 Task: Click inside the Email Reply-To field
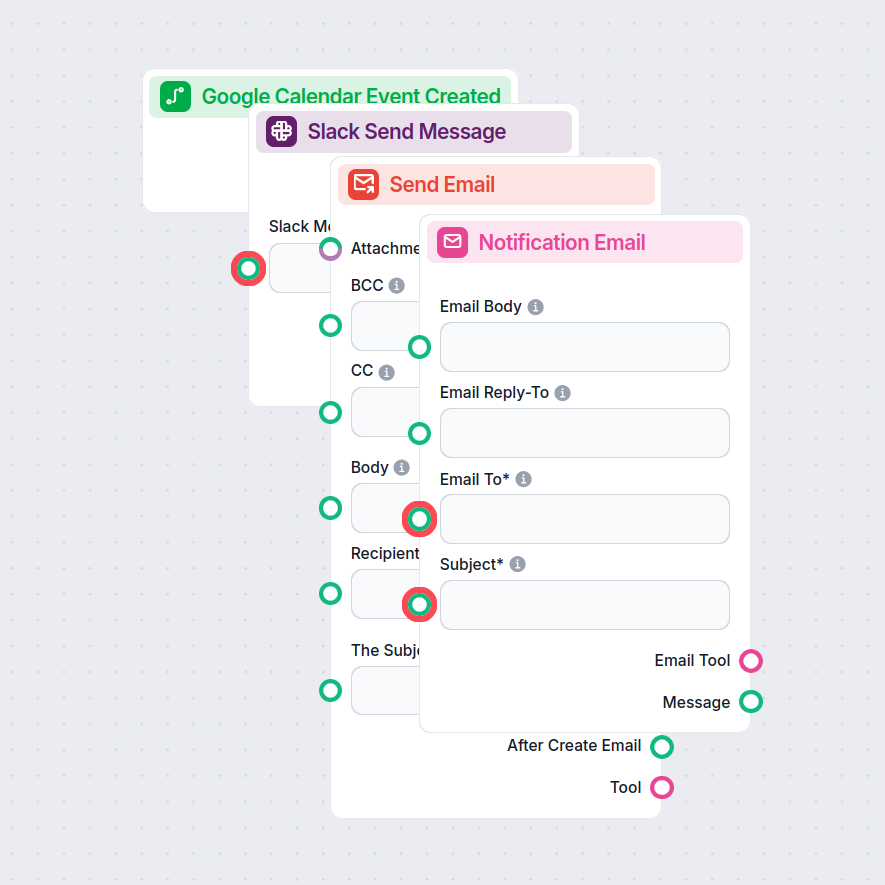[x=584, y=433]
